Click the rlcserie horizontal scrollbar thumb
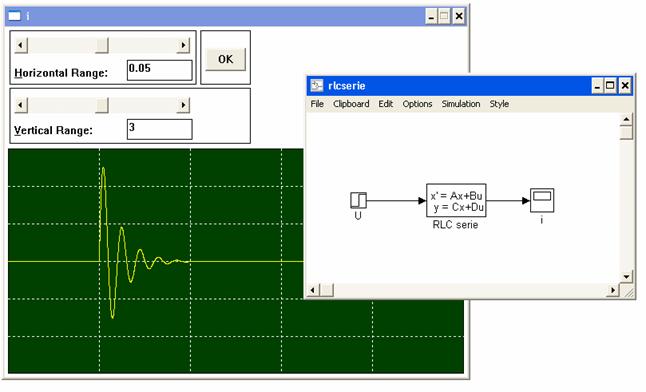646x392 pixels. (x=326, y=290)
